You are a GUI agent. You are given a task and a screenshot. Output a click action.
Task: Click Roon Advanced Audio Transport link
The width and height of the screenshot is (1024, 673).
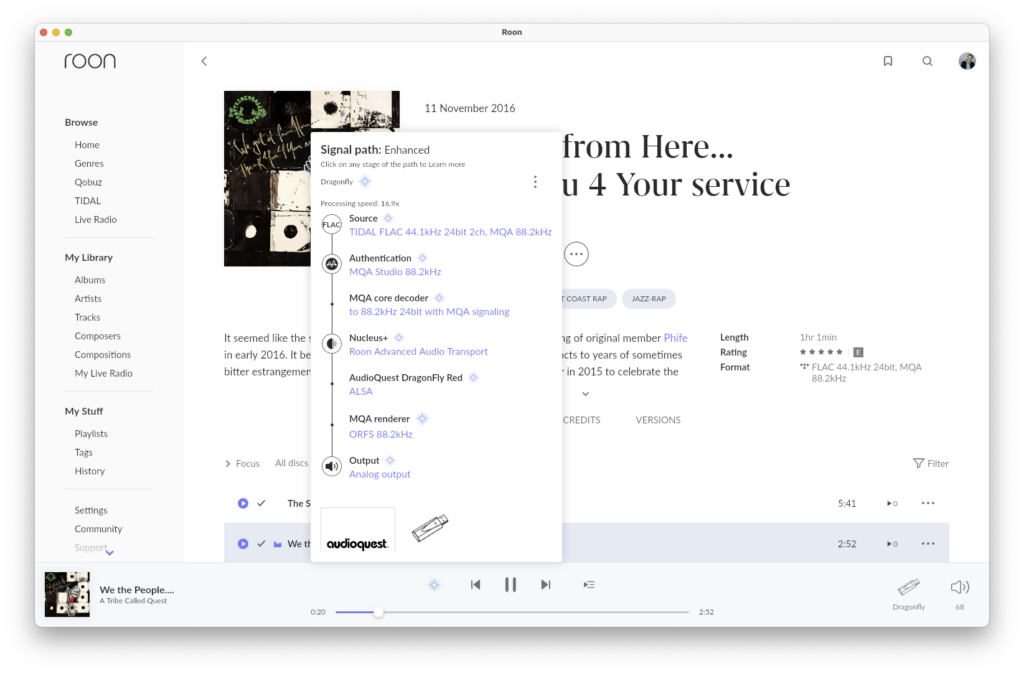[418, 351]
